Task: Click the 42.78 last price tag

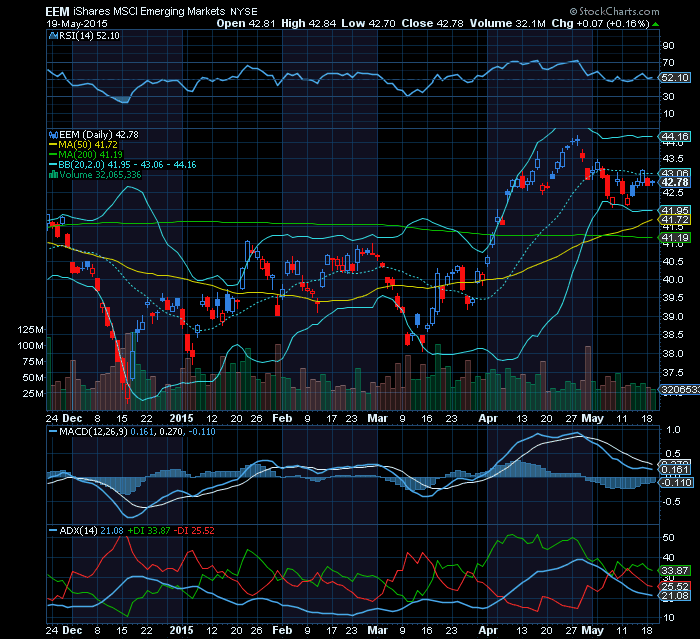Action: click(675, 182)
